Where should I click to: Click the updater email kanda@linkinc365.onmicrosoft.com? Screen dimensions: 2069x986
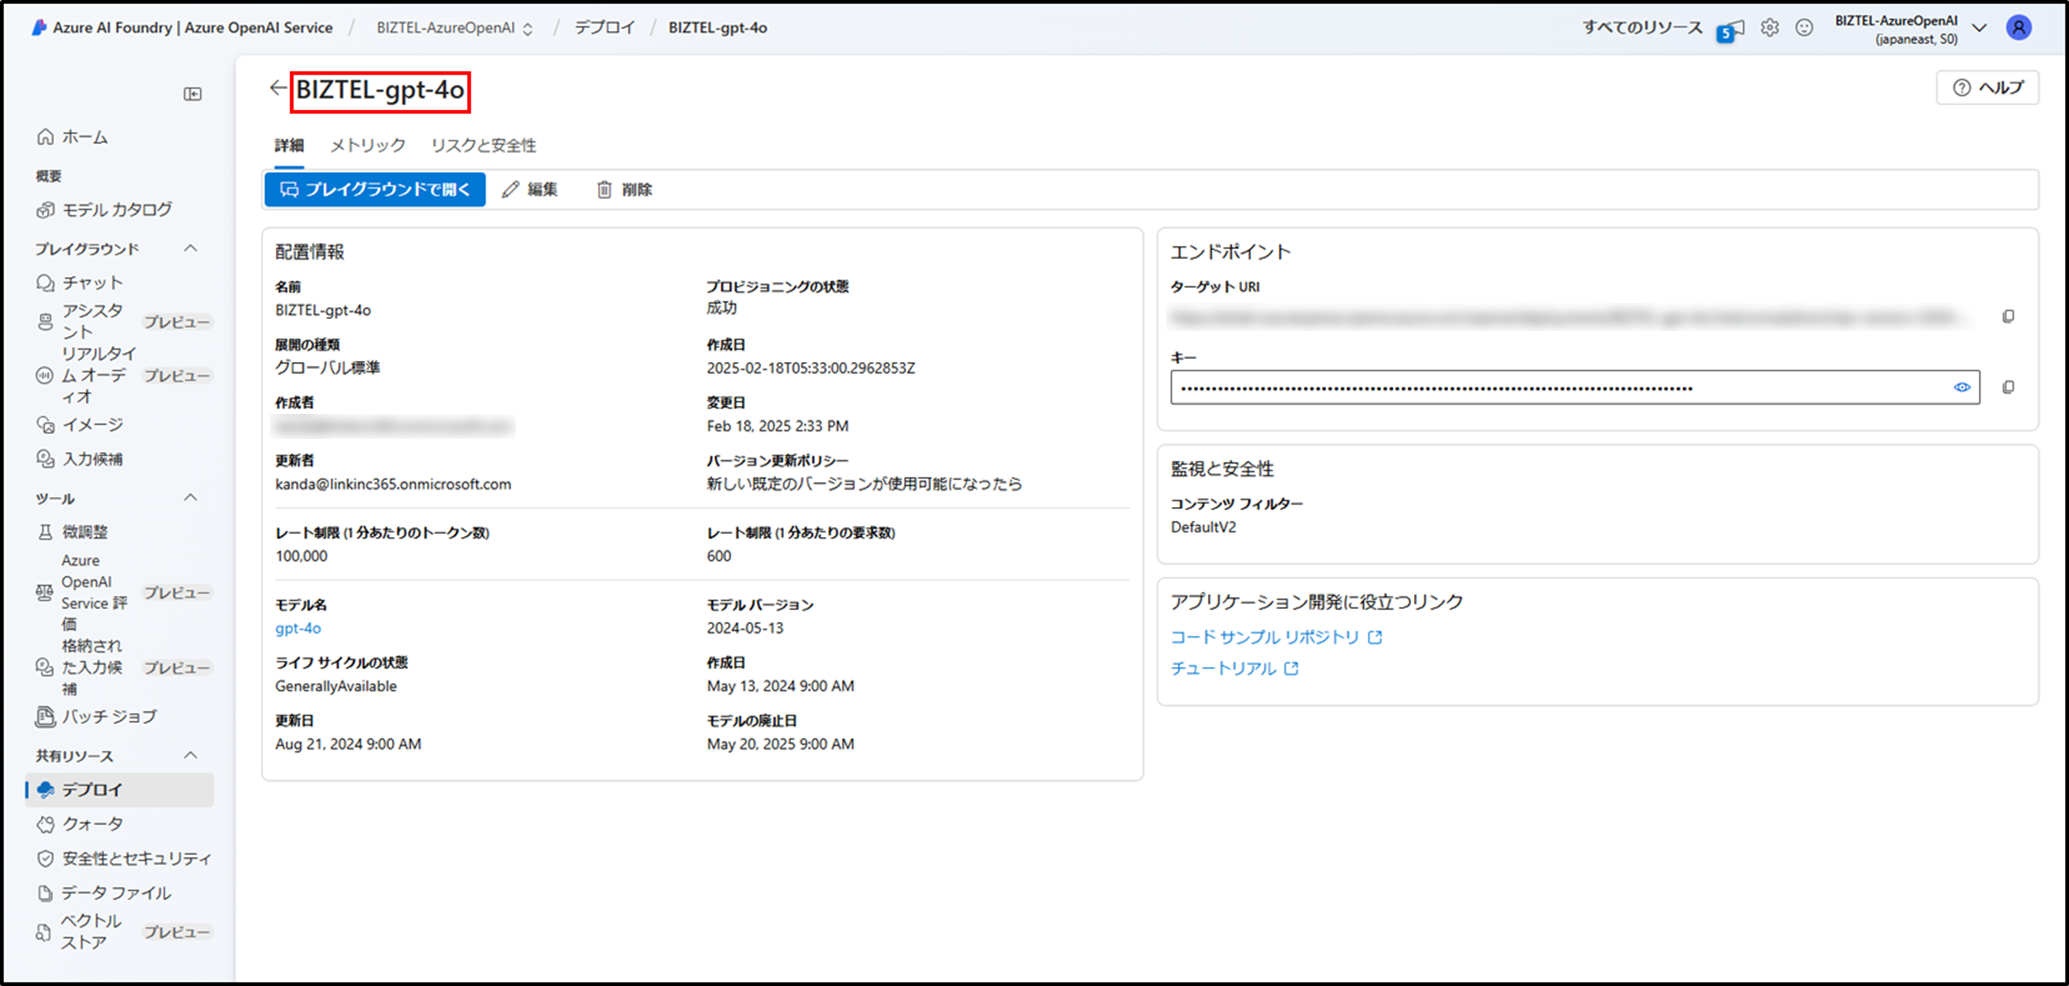393,484
